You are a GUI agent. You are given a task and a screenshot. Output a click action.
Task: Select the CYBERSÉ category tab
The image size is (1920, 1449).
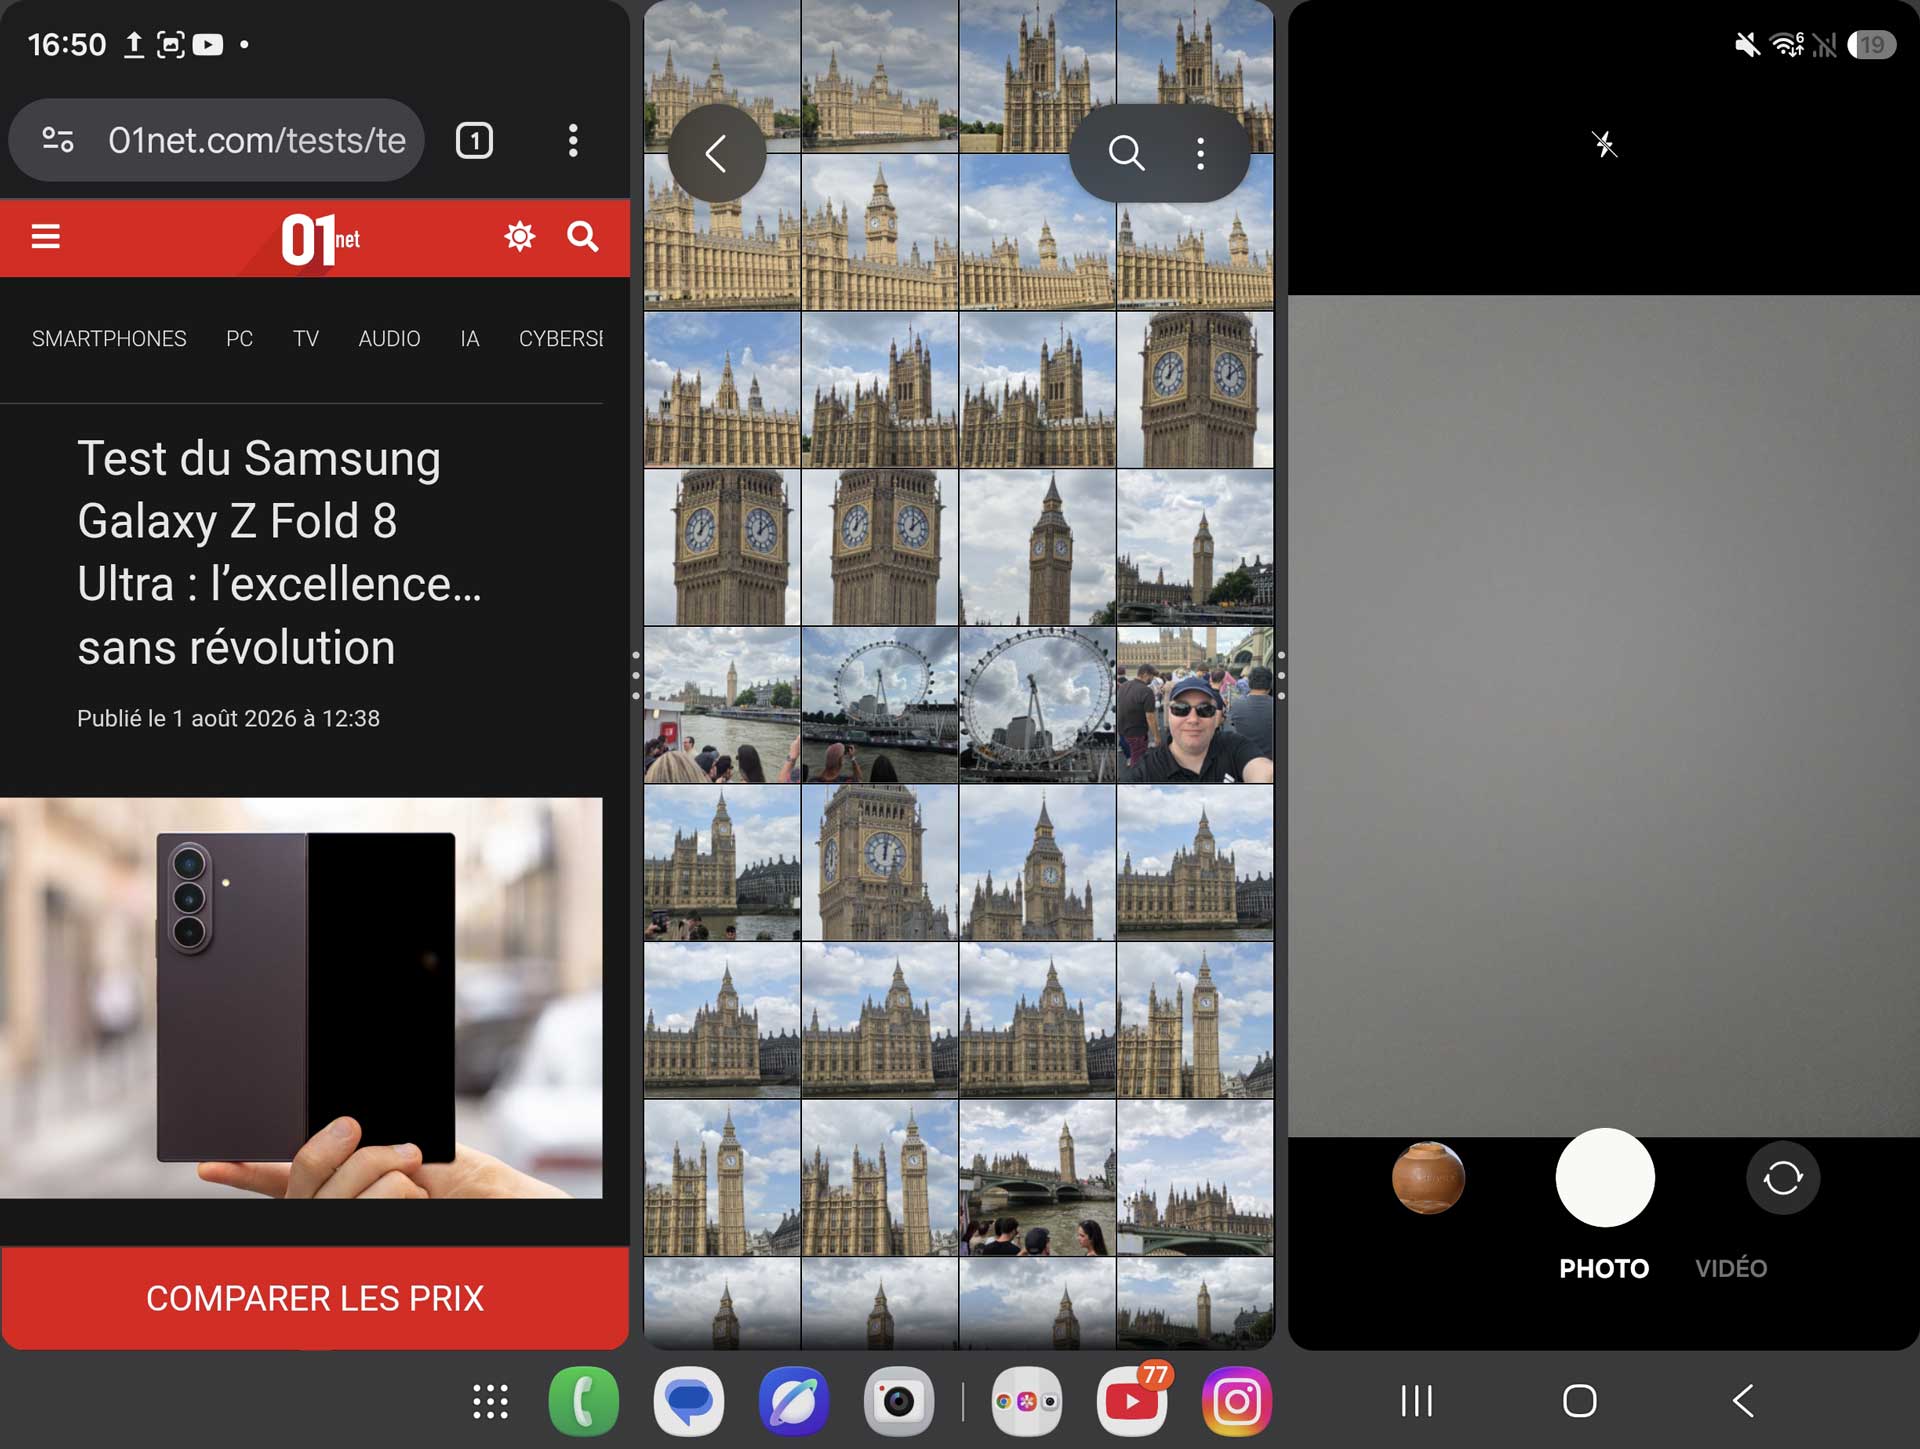(561, 339)
